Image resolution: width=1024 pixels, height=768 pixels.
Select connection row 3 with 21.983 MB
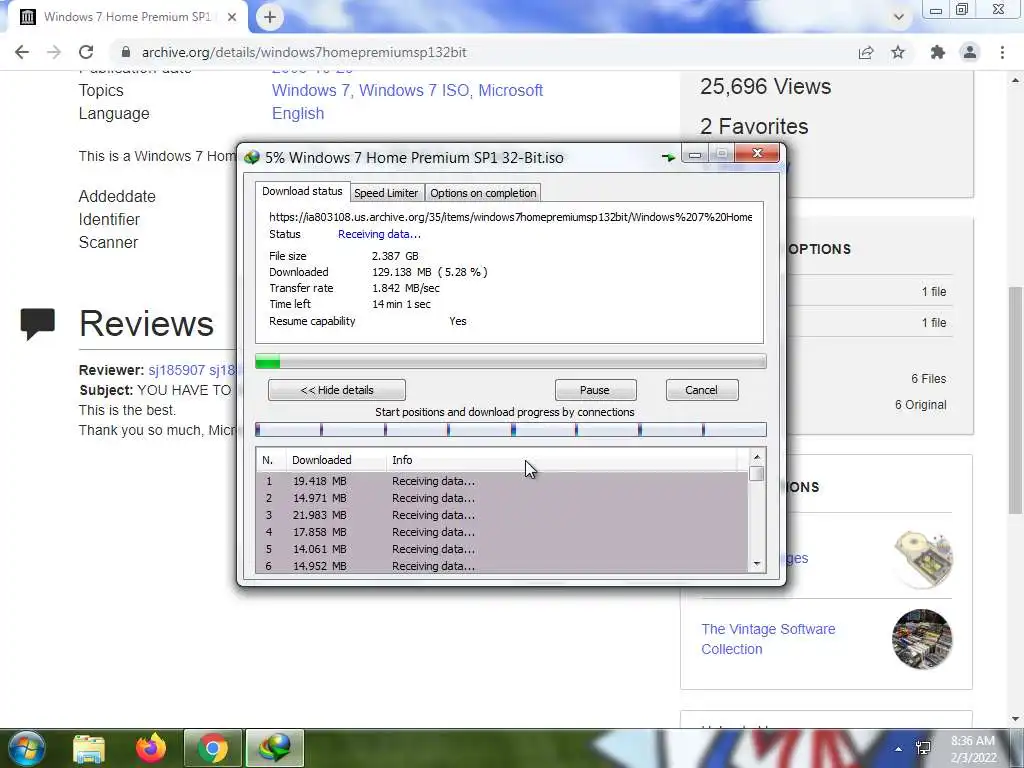coord(502,515)
